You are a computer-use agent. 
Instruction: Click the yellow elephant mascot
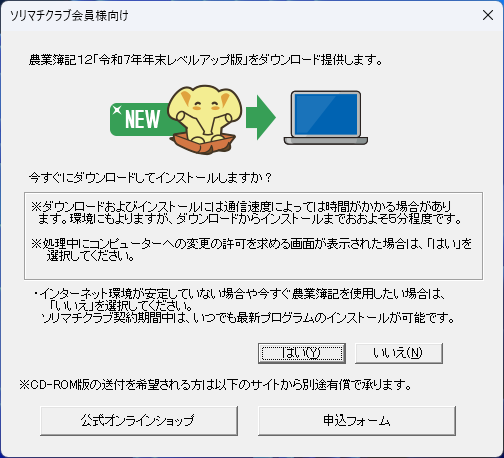[204, 114]
